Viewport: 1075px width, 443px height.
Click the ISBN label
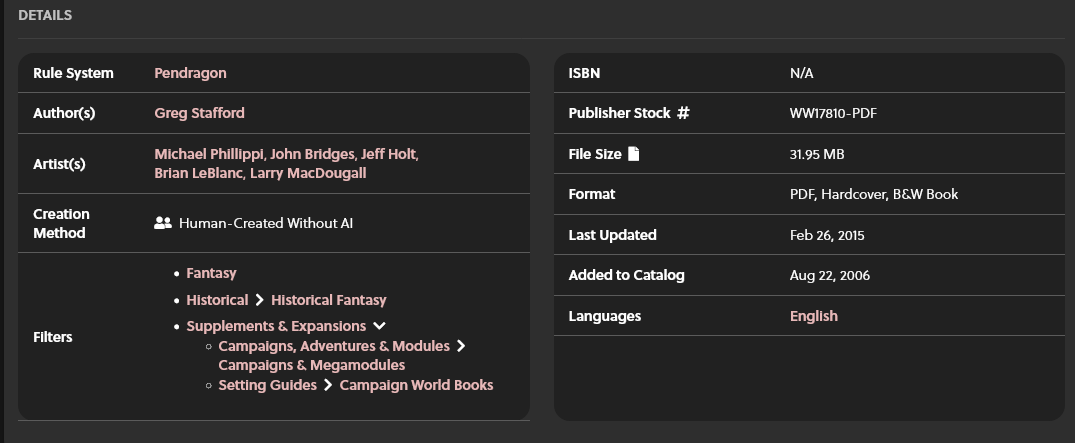point(584,73)
